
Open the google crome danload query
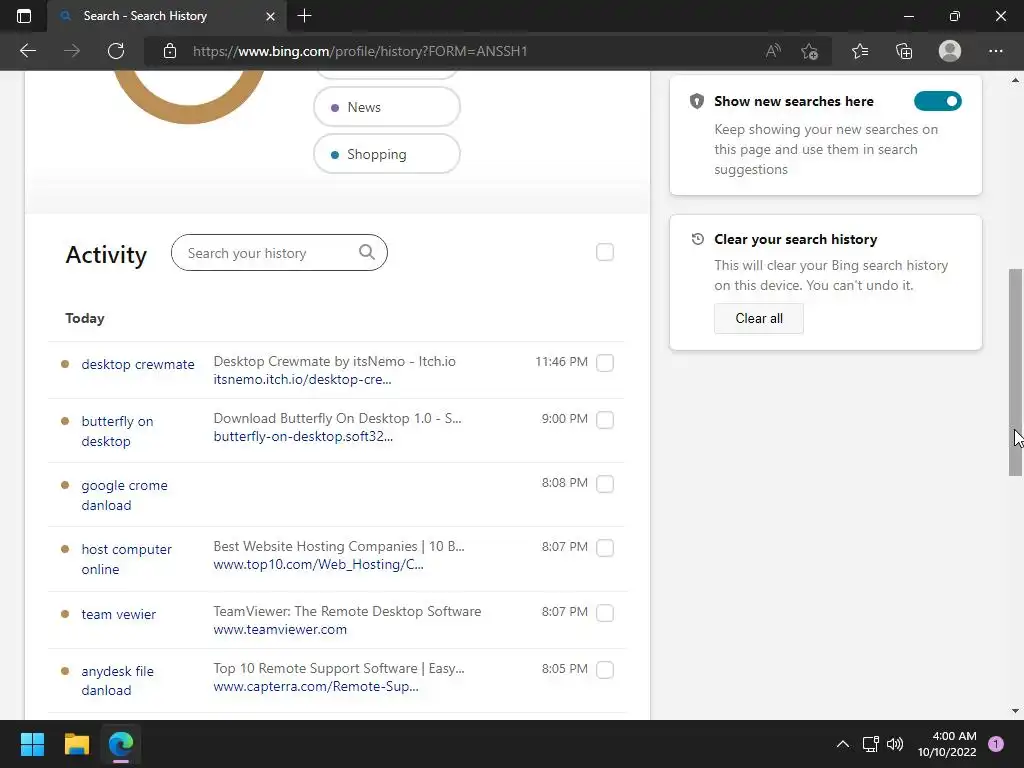[124, 495]
